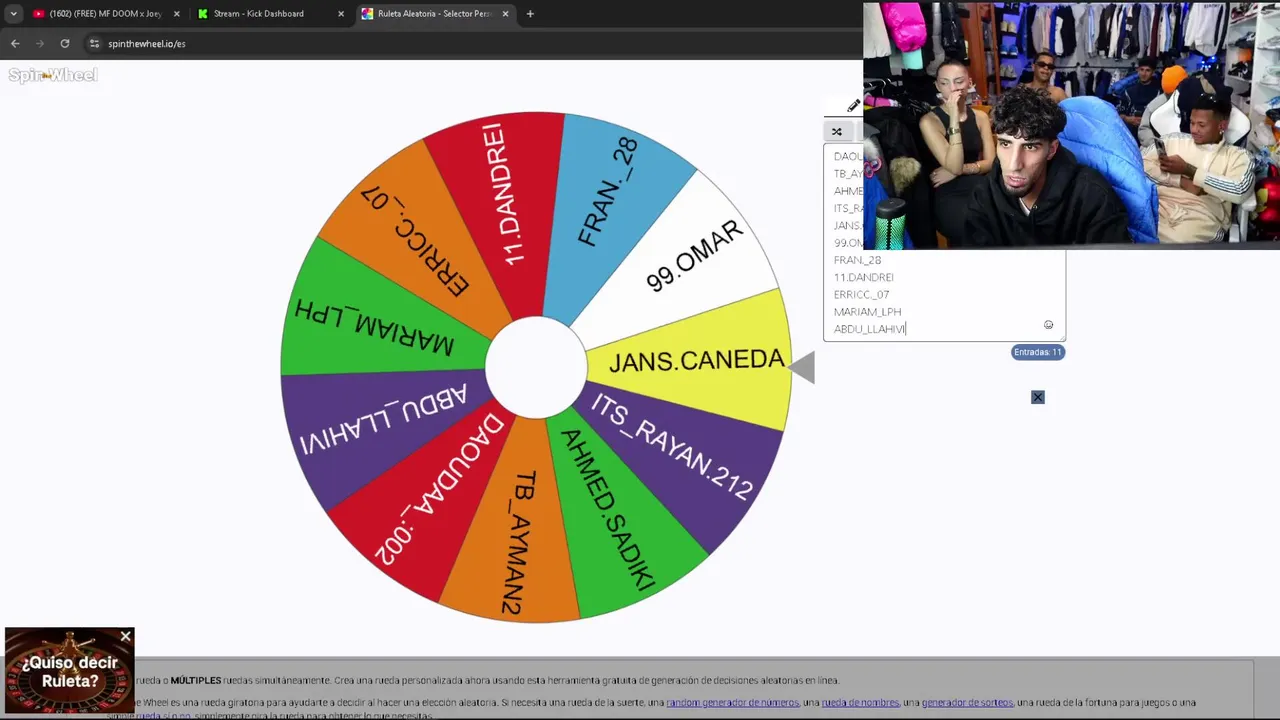Viewport: 1280px width, 720px height.
Task: Click the Spin the Wheel logo
Action: [53, 75]
